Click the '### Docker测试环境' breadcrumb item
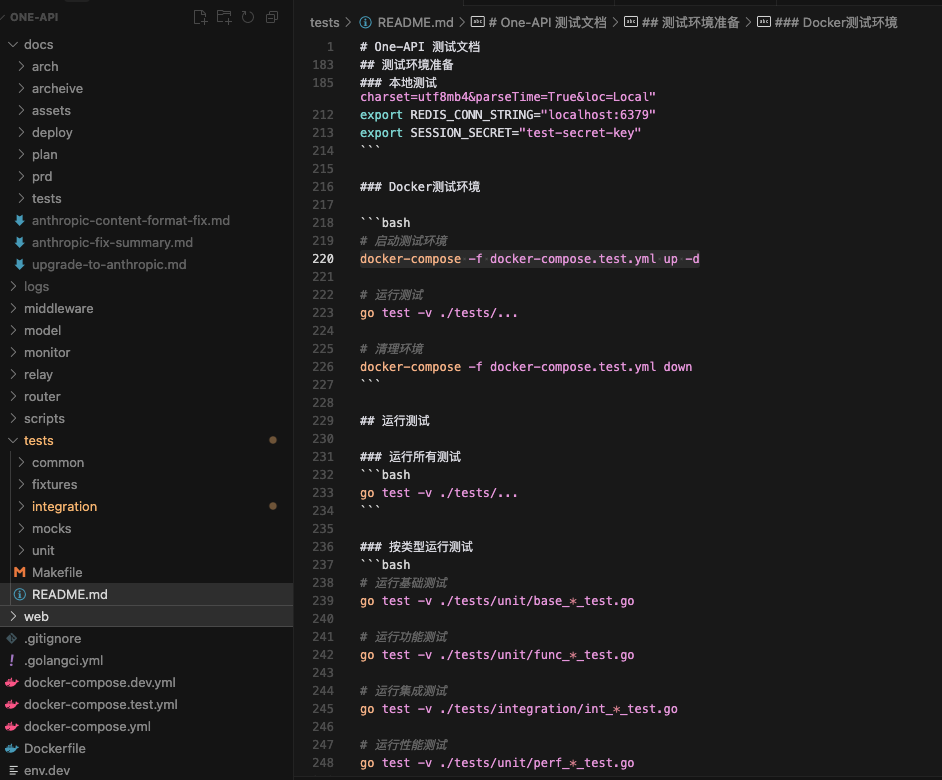The image size is (942, 780). (849, 22)
